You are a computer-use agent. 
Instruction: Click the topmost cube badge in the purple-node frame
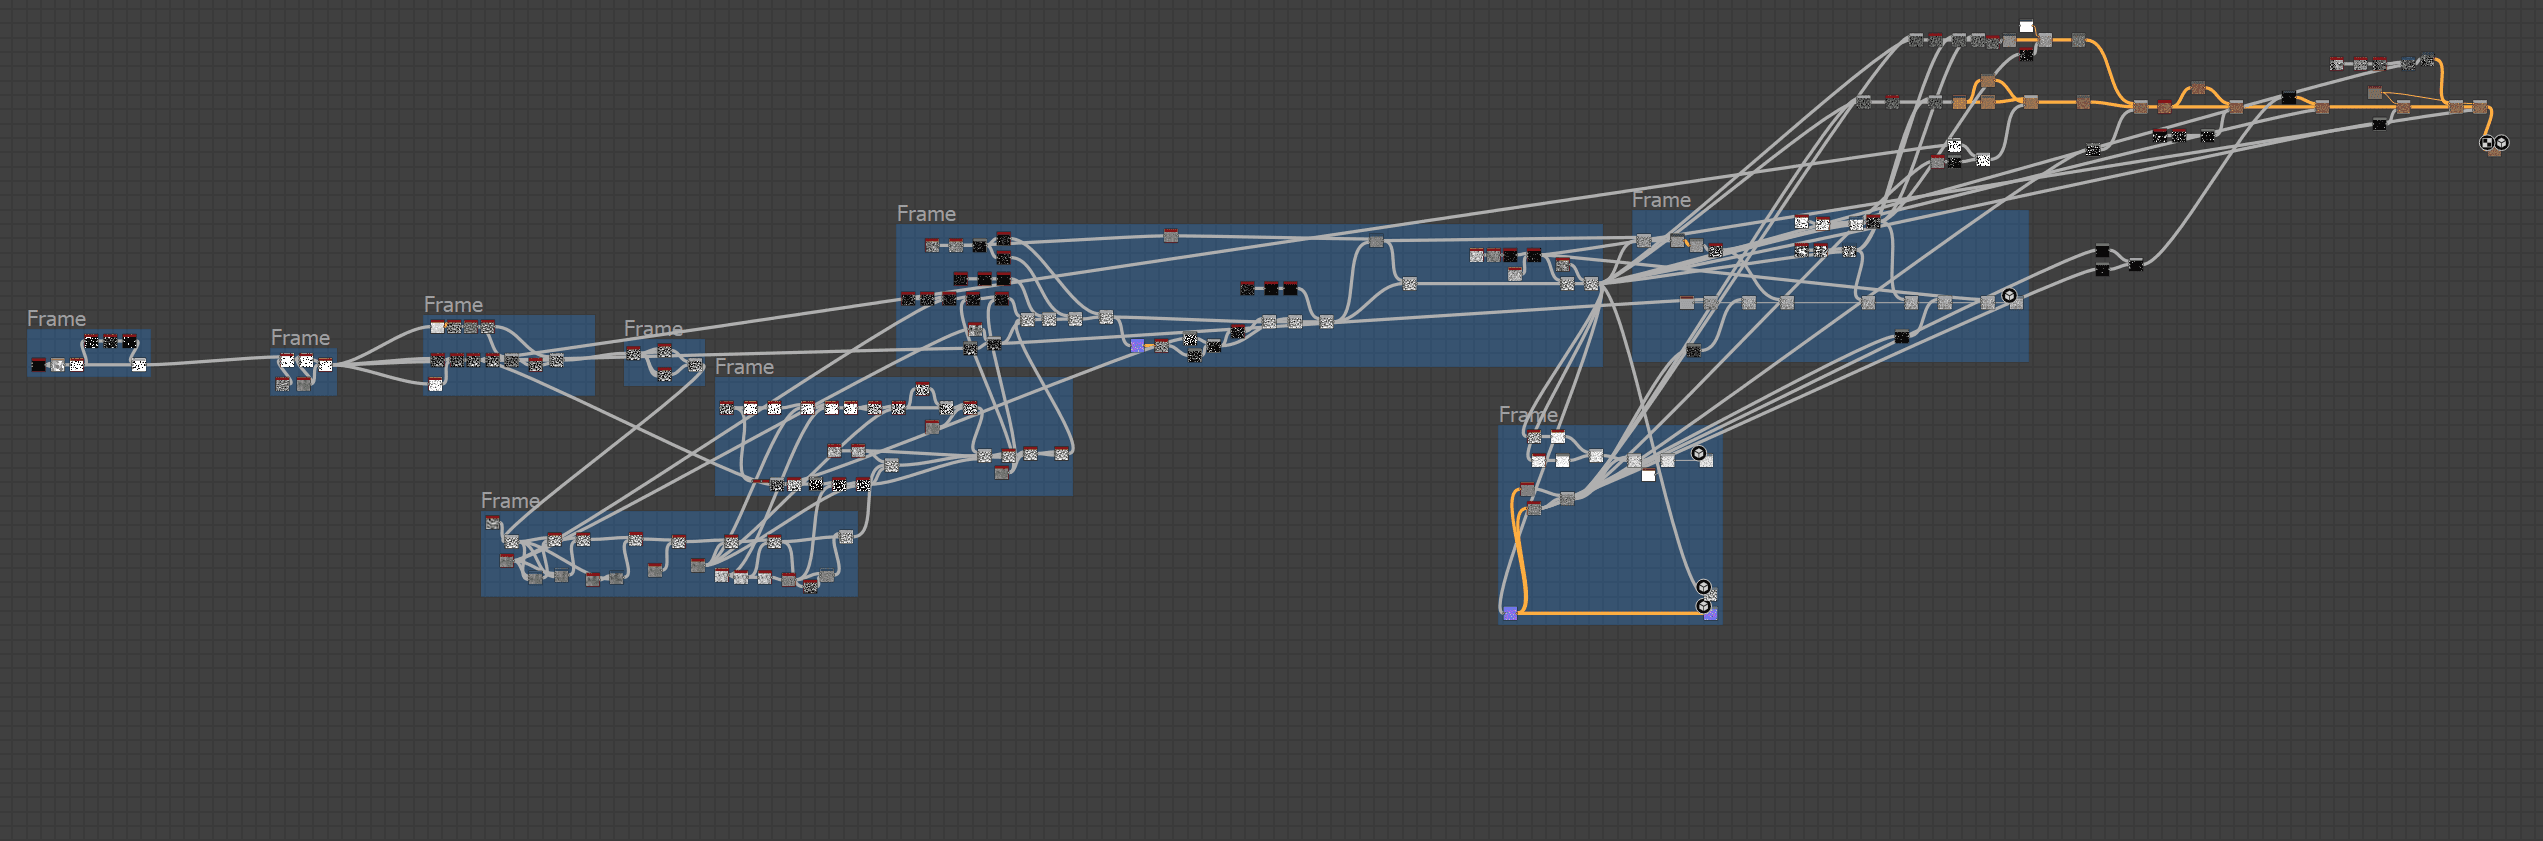tap(1698, 453)
